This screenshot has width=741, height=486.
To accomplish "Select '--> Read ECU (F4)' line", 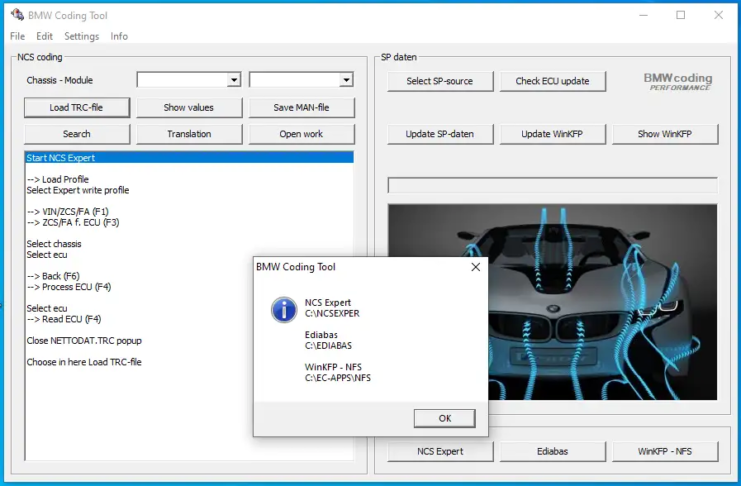I will click(x=64, y=319).
